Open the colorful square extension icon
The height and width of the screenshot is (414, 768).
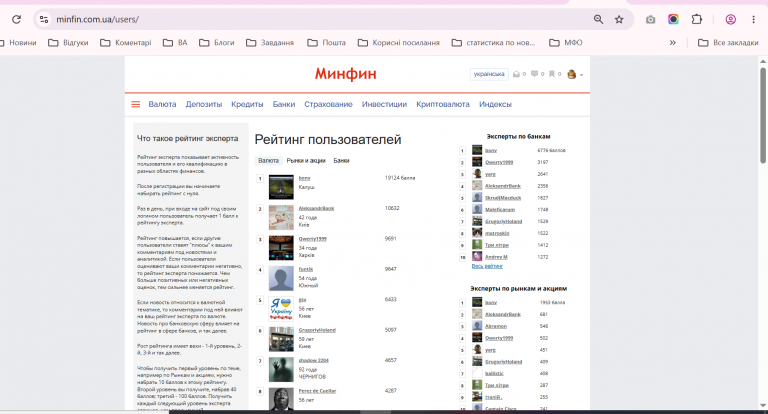click(x=673, y=19)
